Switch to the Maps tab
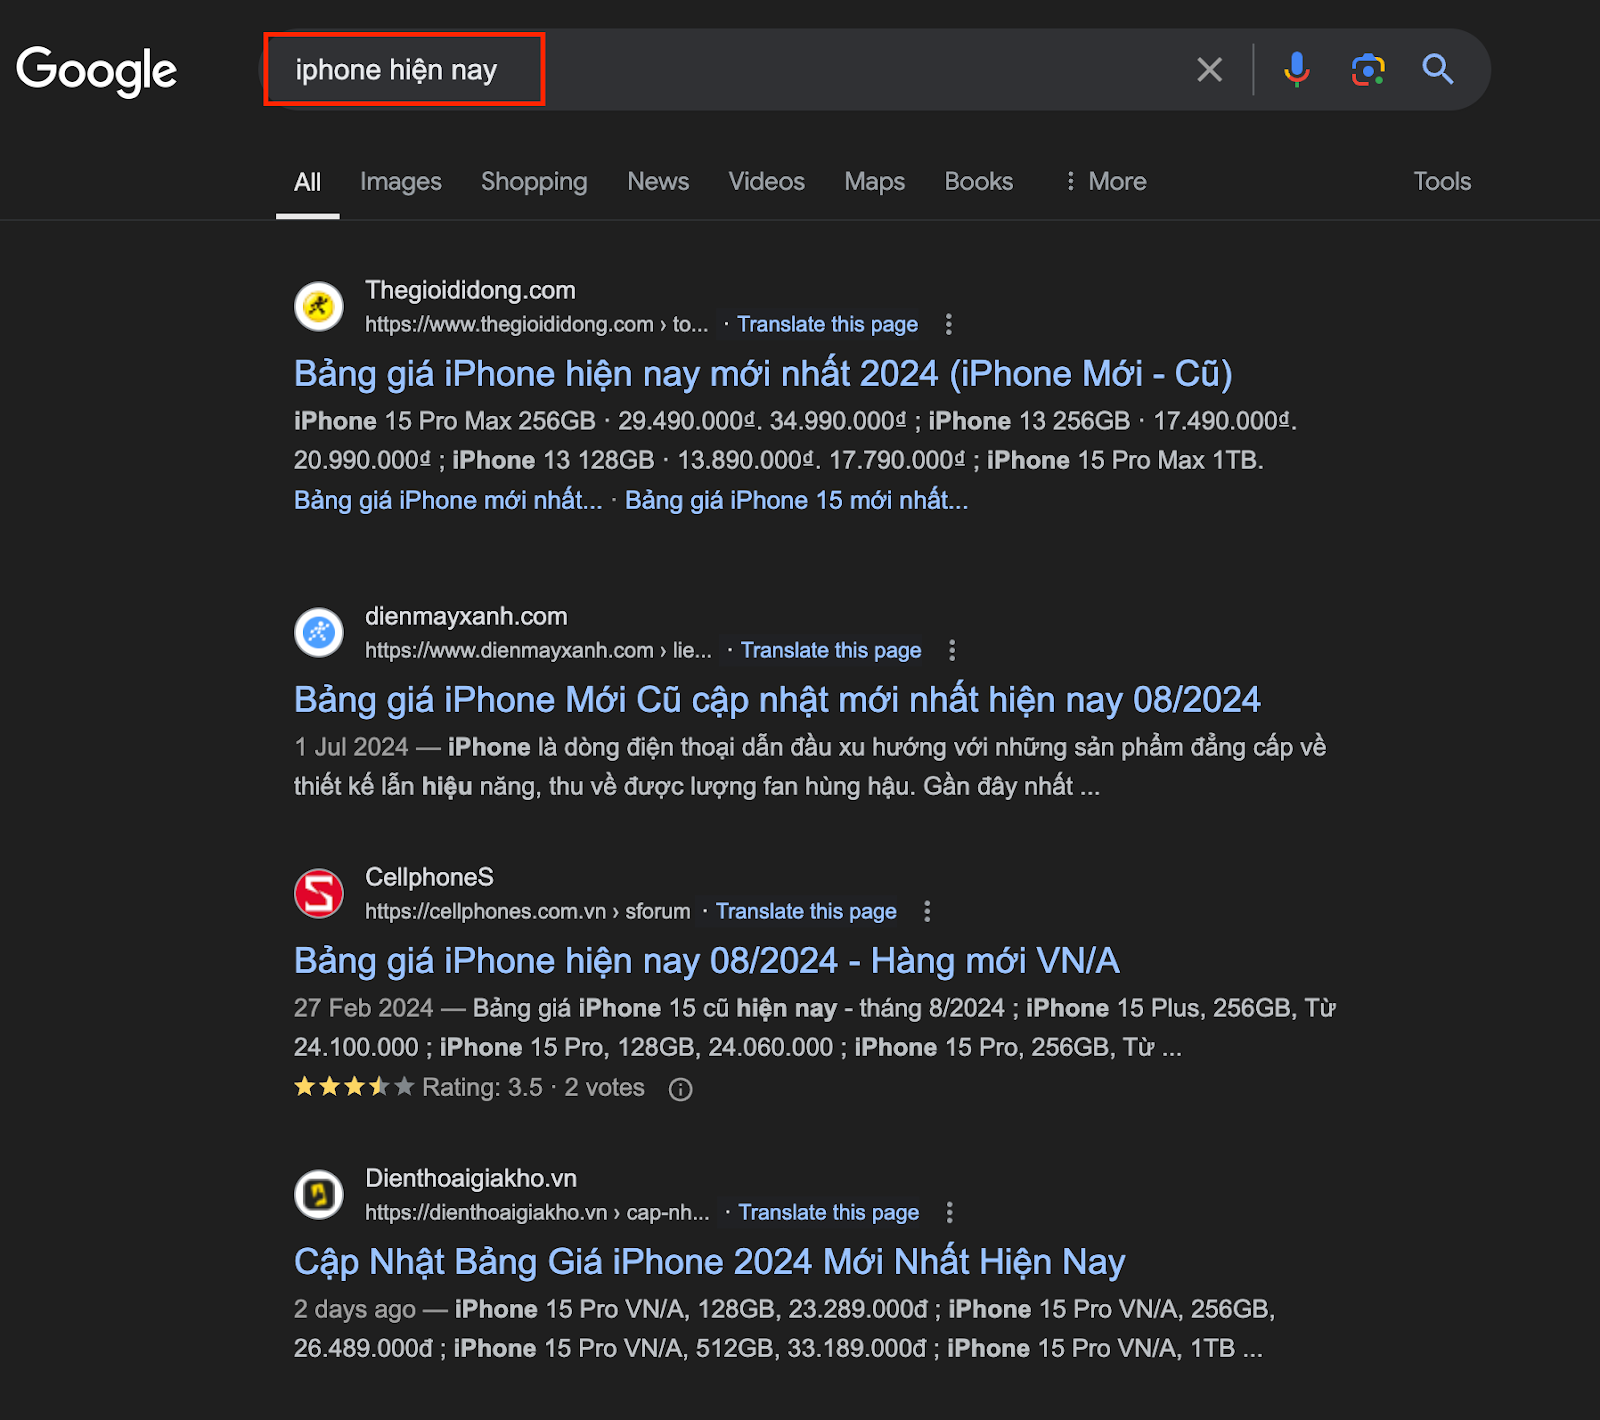This screenshot has height=1420, width=1600. click(874, 181)
